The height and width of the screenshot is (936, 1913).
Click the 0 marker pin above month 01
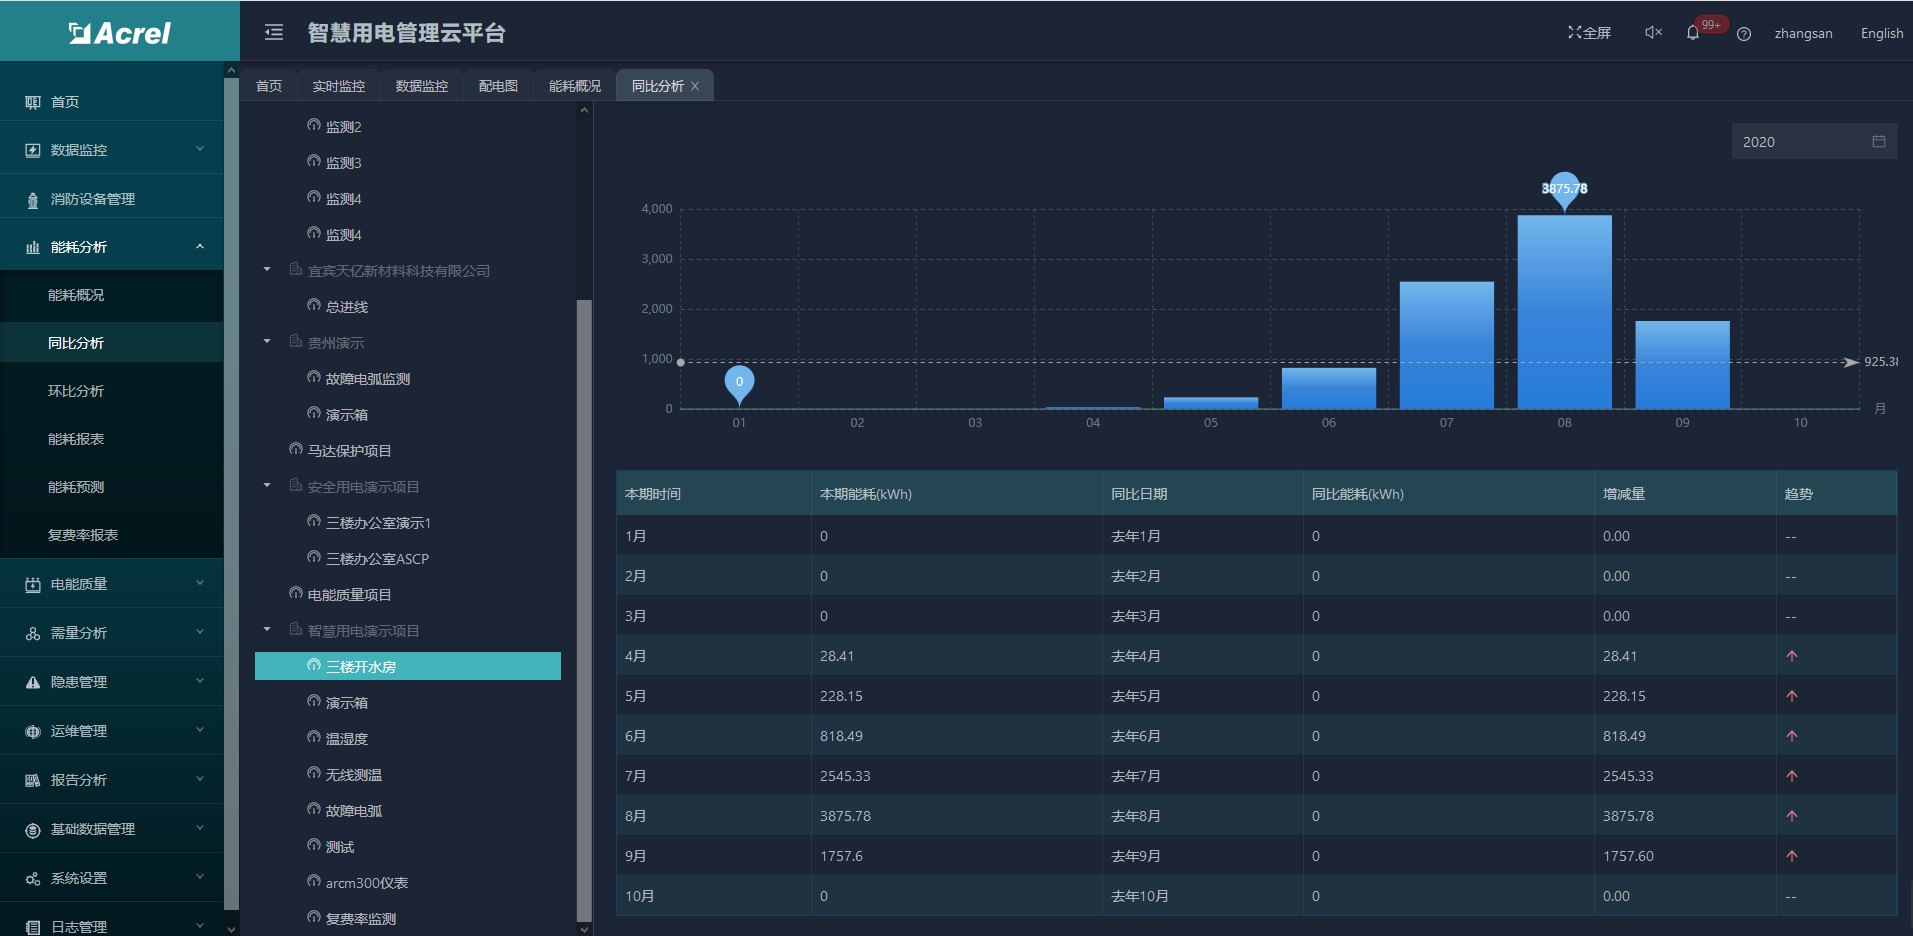tap(739, 384)
